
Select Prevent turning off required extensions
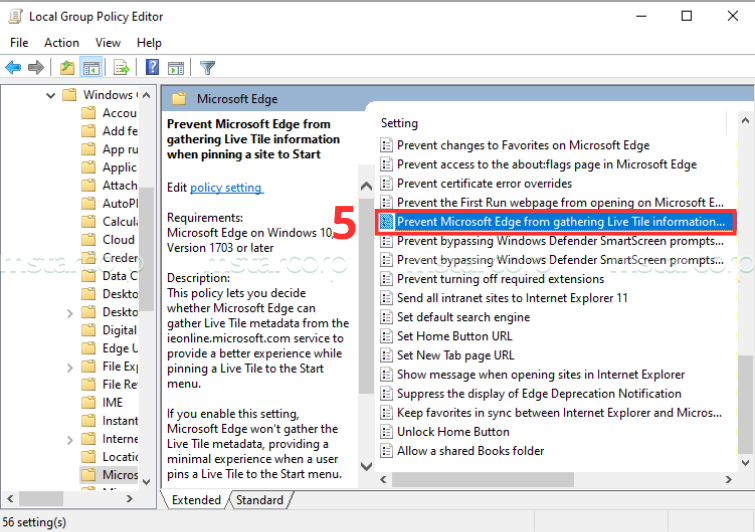pyautogui.click(x=500, y=279)
